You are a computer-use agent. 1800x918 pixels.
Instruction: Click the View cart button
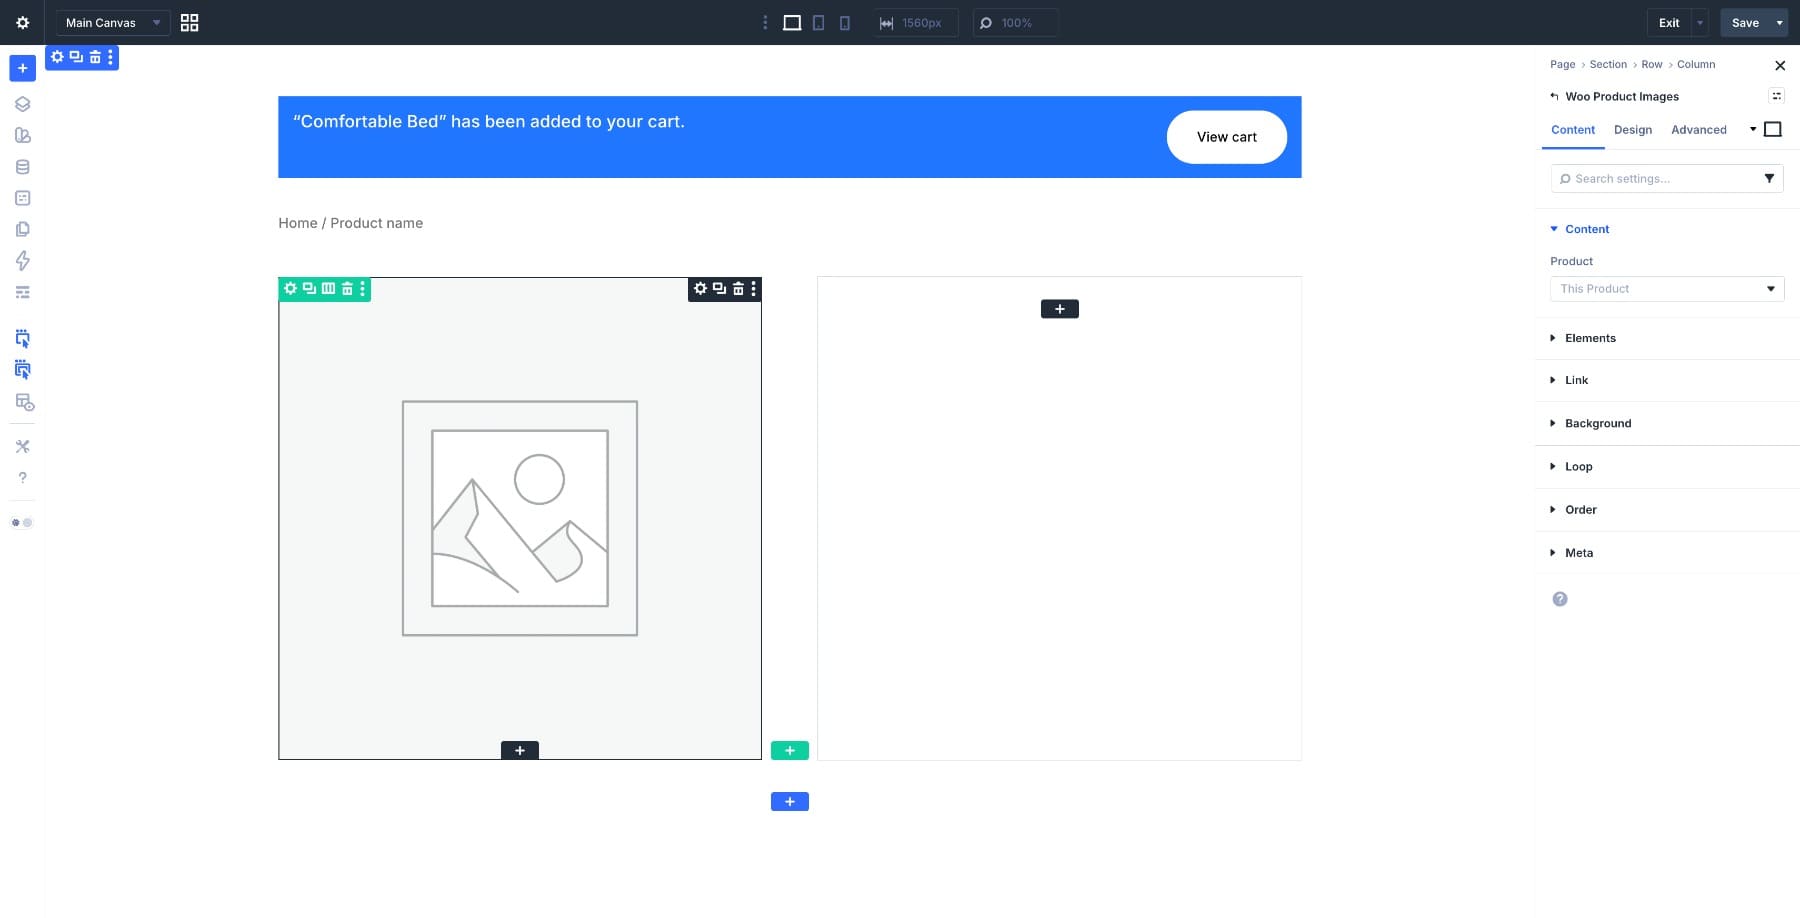pos(1226,137)
